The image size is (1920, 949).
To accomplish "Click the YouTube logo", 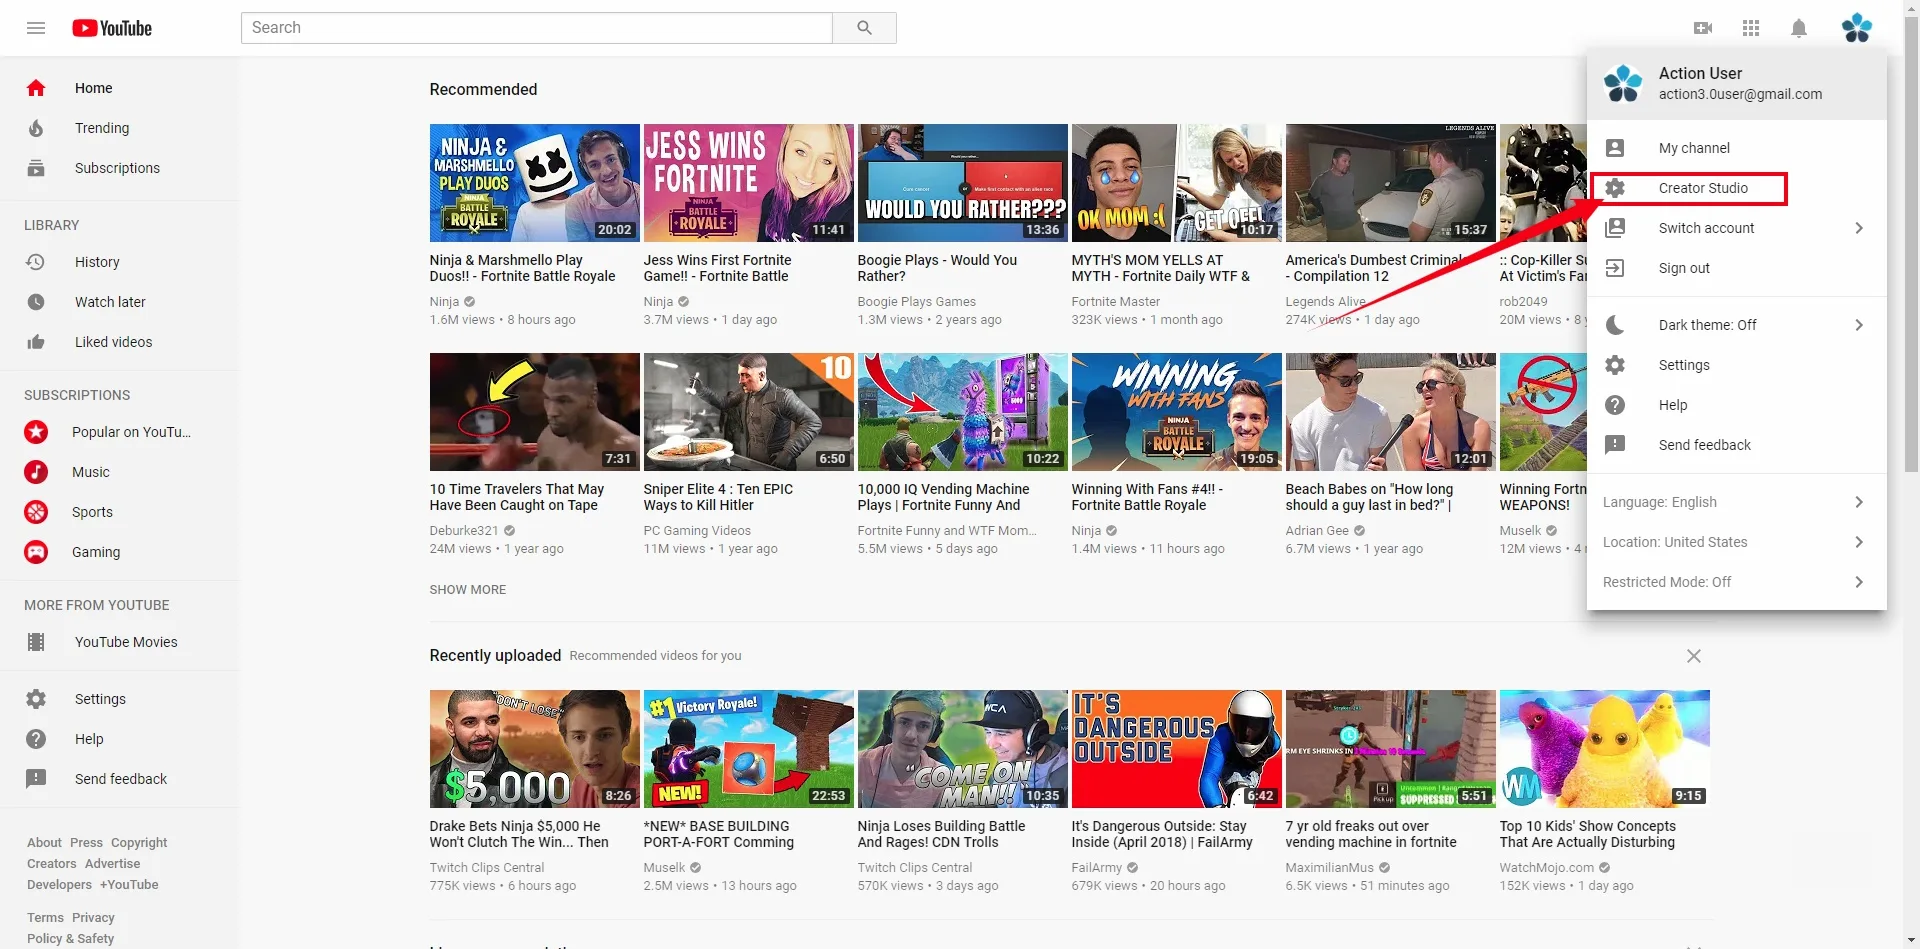I will click(x=112, y=28).
